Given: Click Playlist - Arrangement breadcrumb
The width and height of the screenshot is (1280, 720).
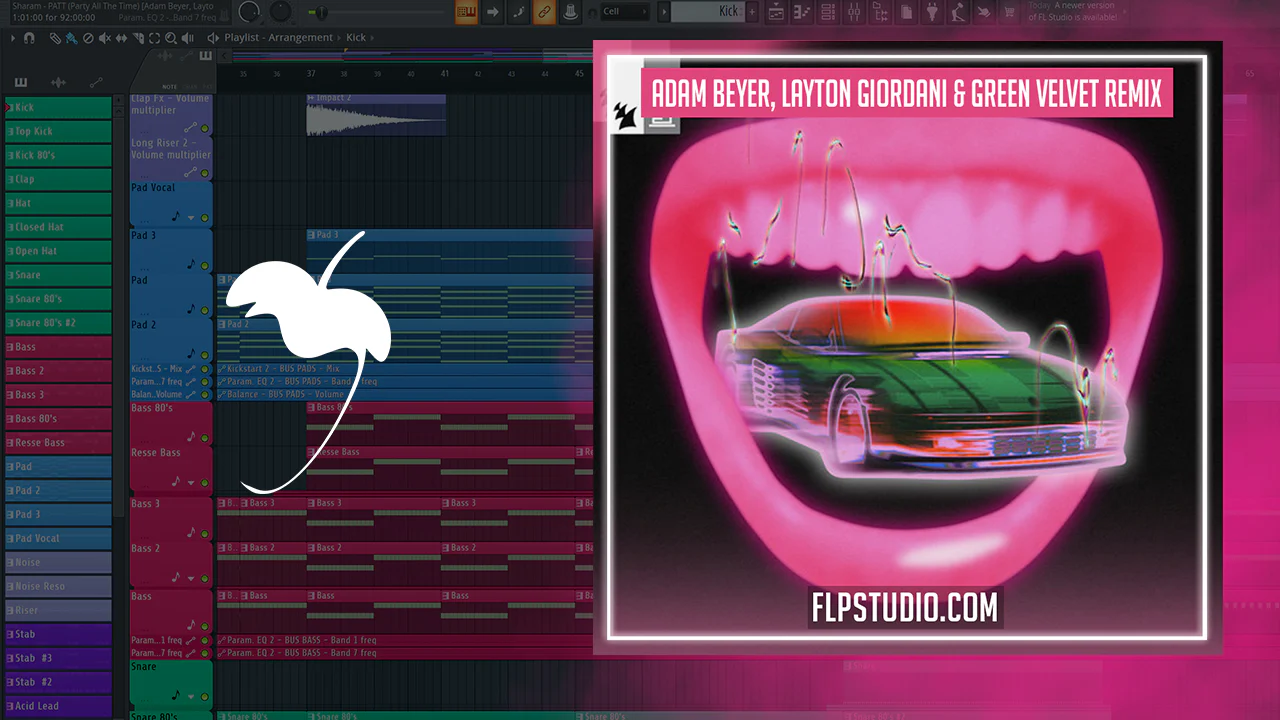Looking at the screenshot, I should pyautogui.click(x=279, y=38).
